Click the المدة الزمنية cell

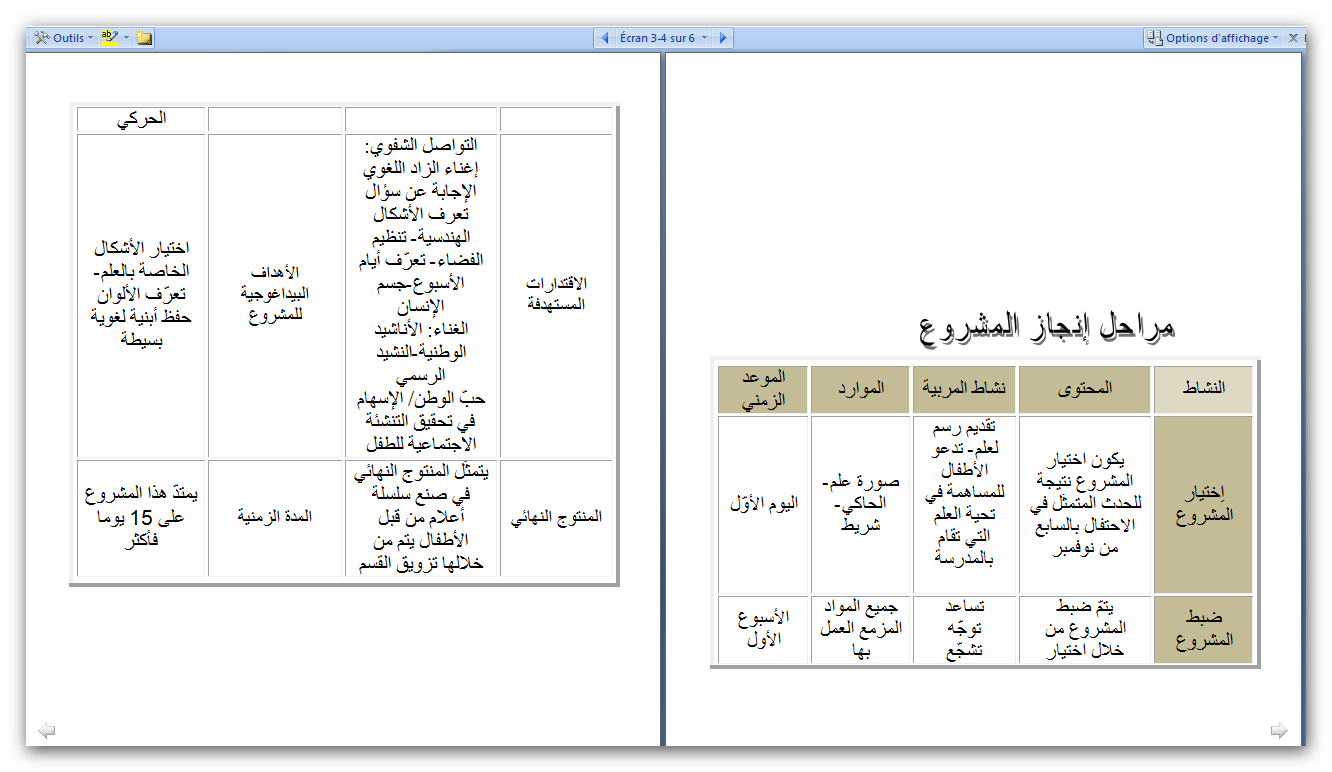point(274,518)
